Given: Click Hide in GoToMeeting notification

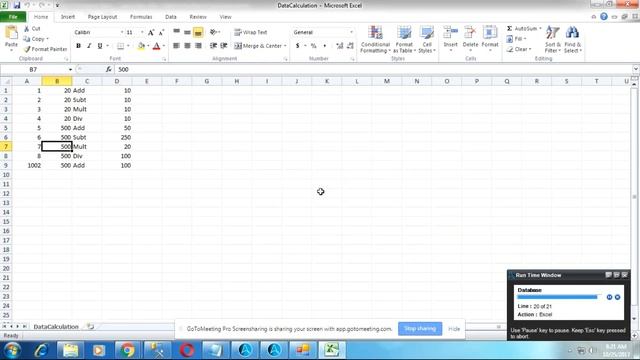Looking at the screenshot, I should (x=454, y=329).
